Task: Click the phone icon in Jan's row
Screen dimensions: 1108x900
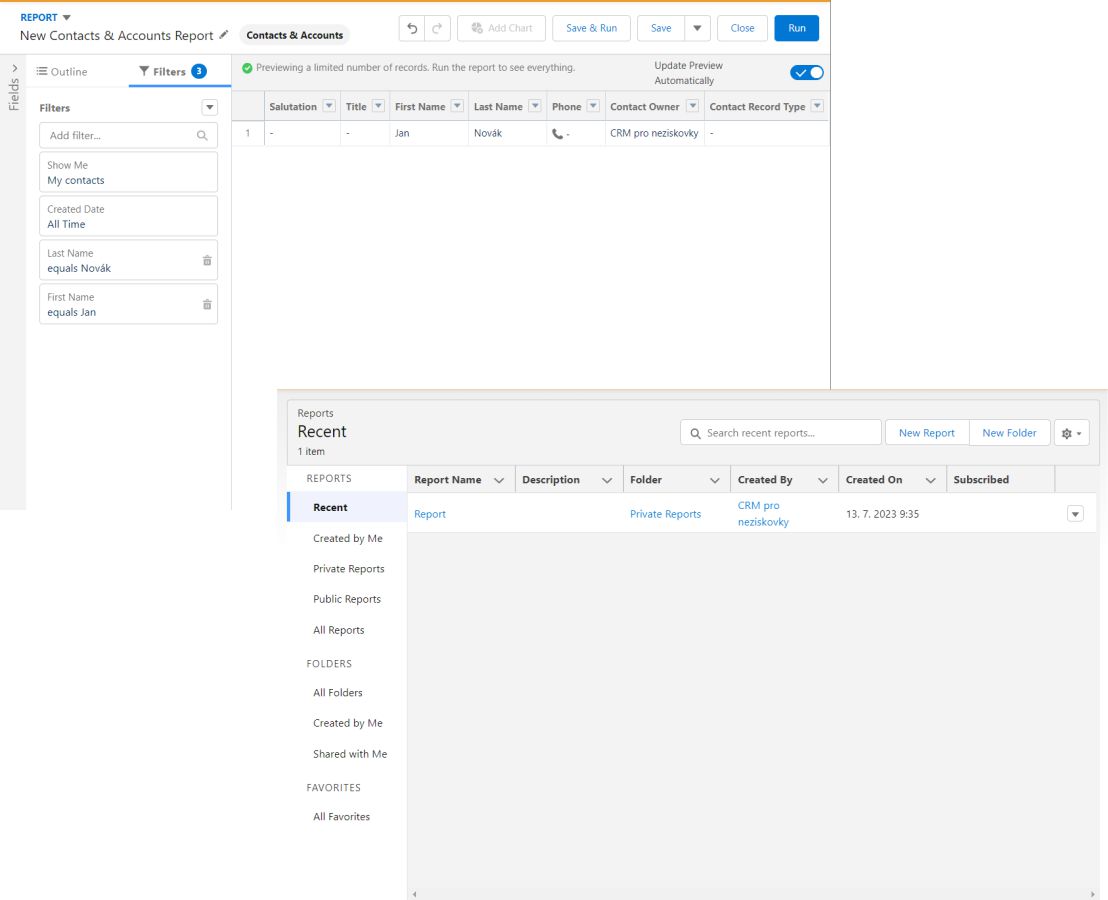Action: click(x=557, y=134)
